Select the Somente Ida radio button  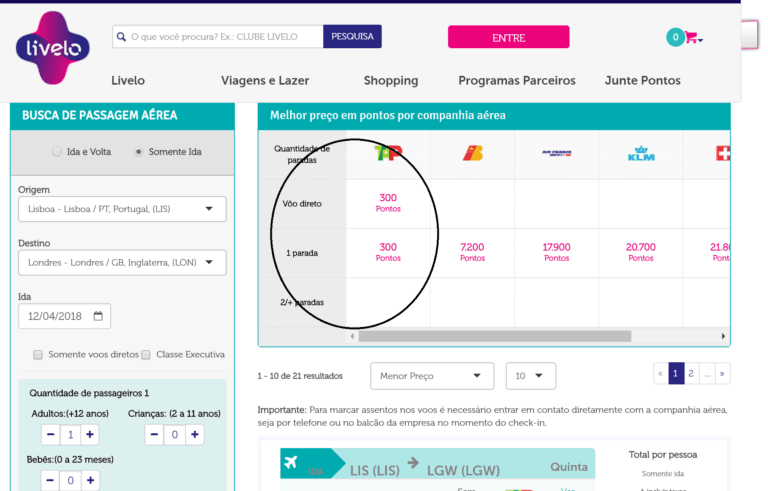tap(138, 152)
